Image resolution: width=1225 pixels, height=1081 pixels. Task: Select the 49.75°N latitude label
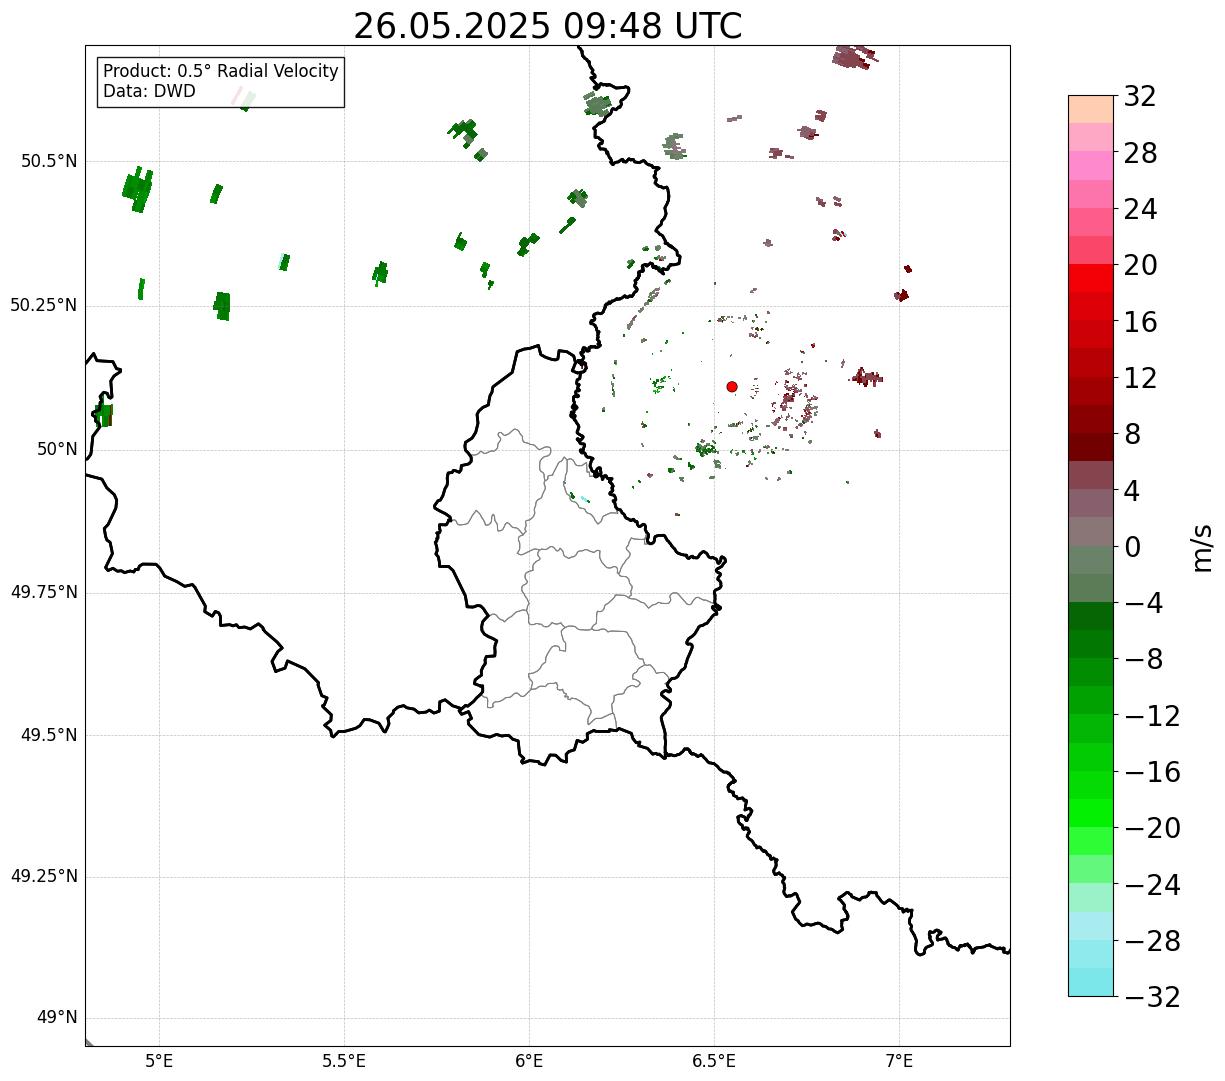point(44,592)
